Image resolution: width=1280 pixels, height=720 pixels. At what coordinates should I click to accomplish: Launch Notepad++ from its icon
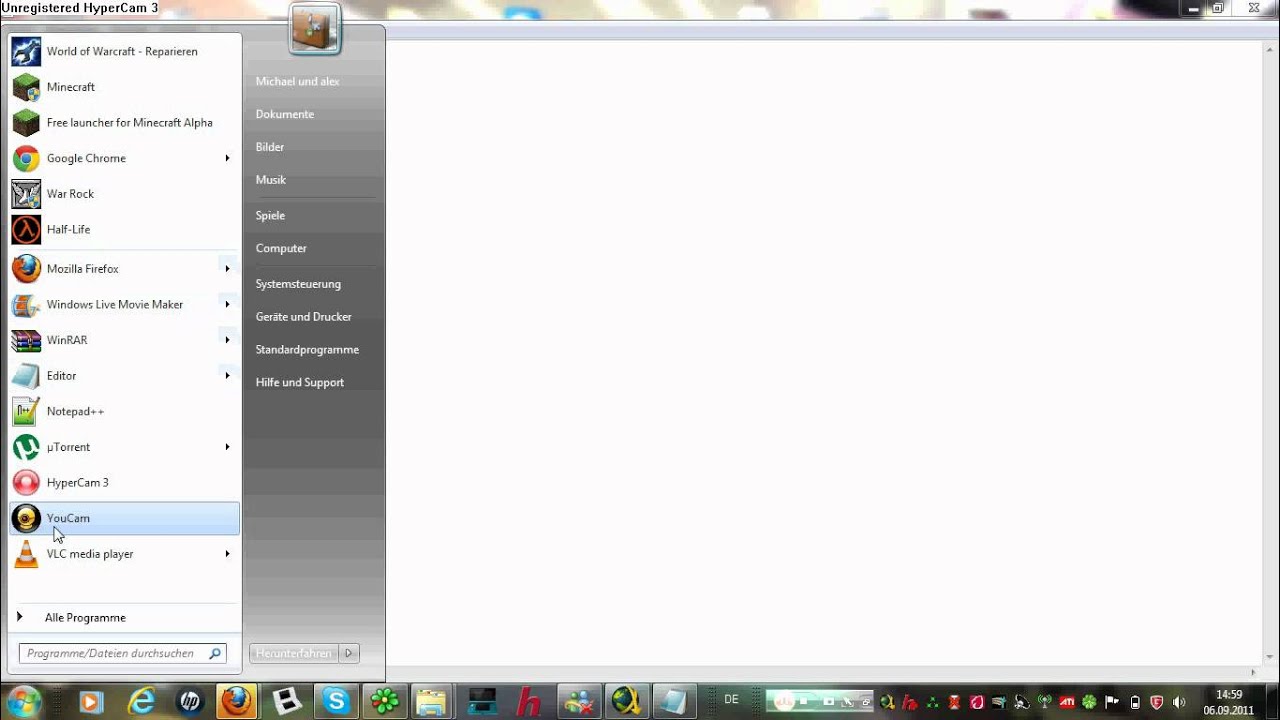[26, 412]
